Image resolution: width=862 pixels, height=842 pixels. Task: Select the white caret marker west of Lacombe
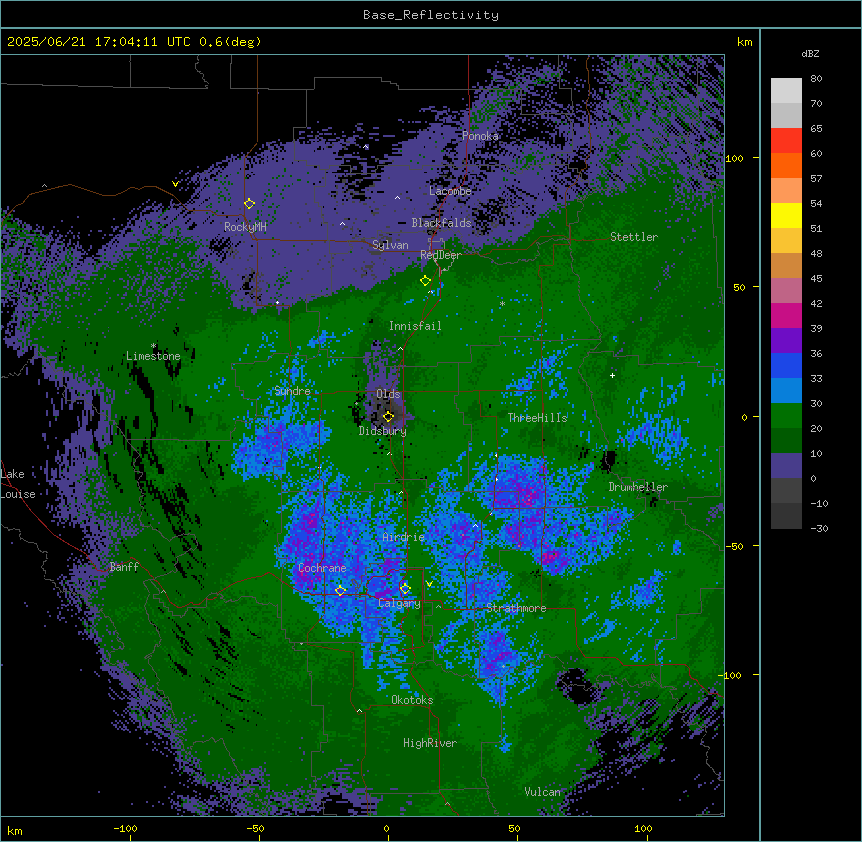397,197
